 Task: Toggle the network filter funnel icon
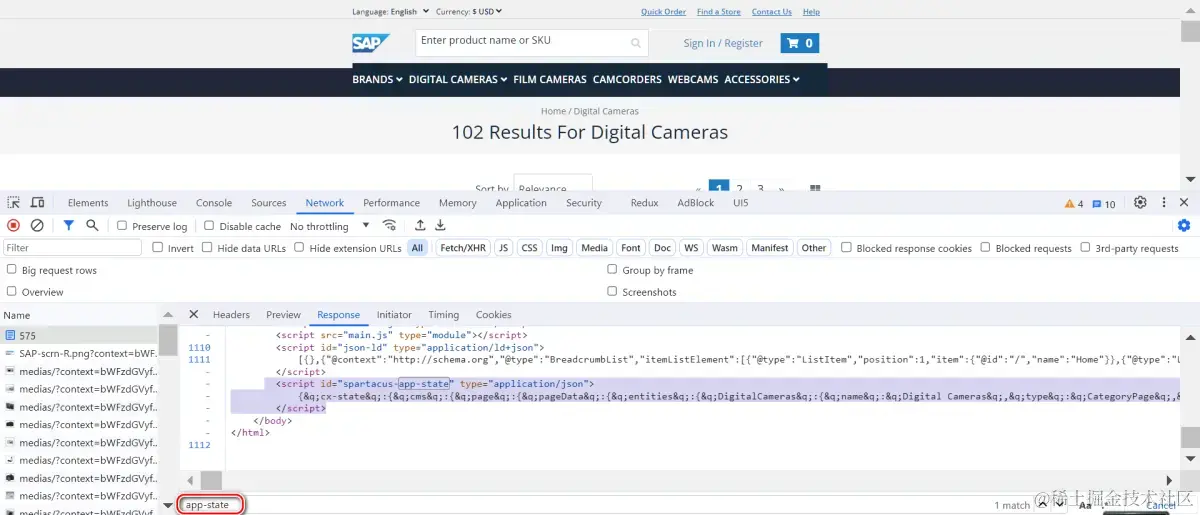point(68,226)
